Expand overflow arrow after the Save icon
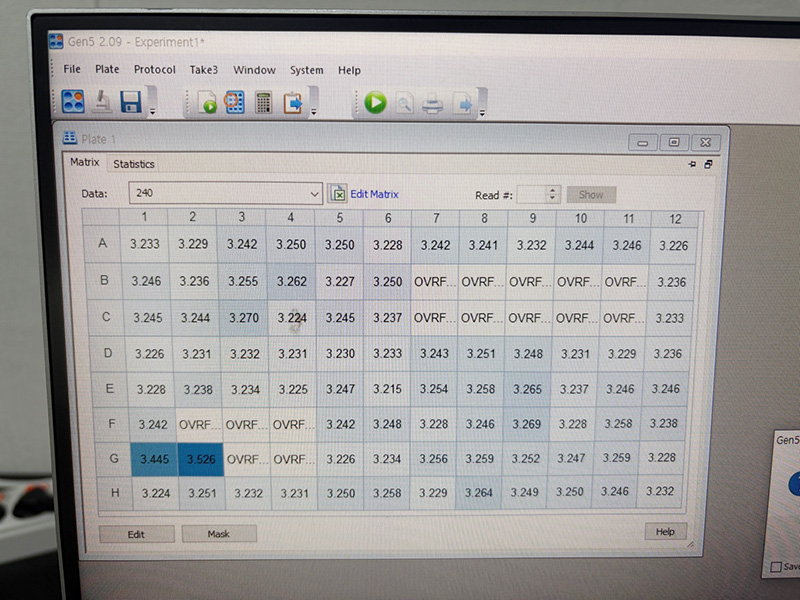This screenshot has height=600, width=800. [152, 110]
